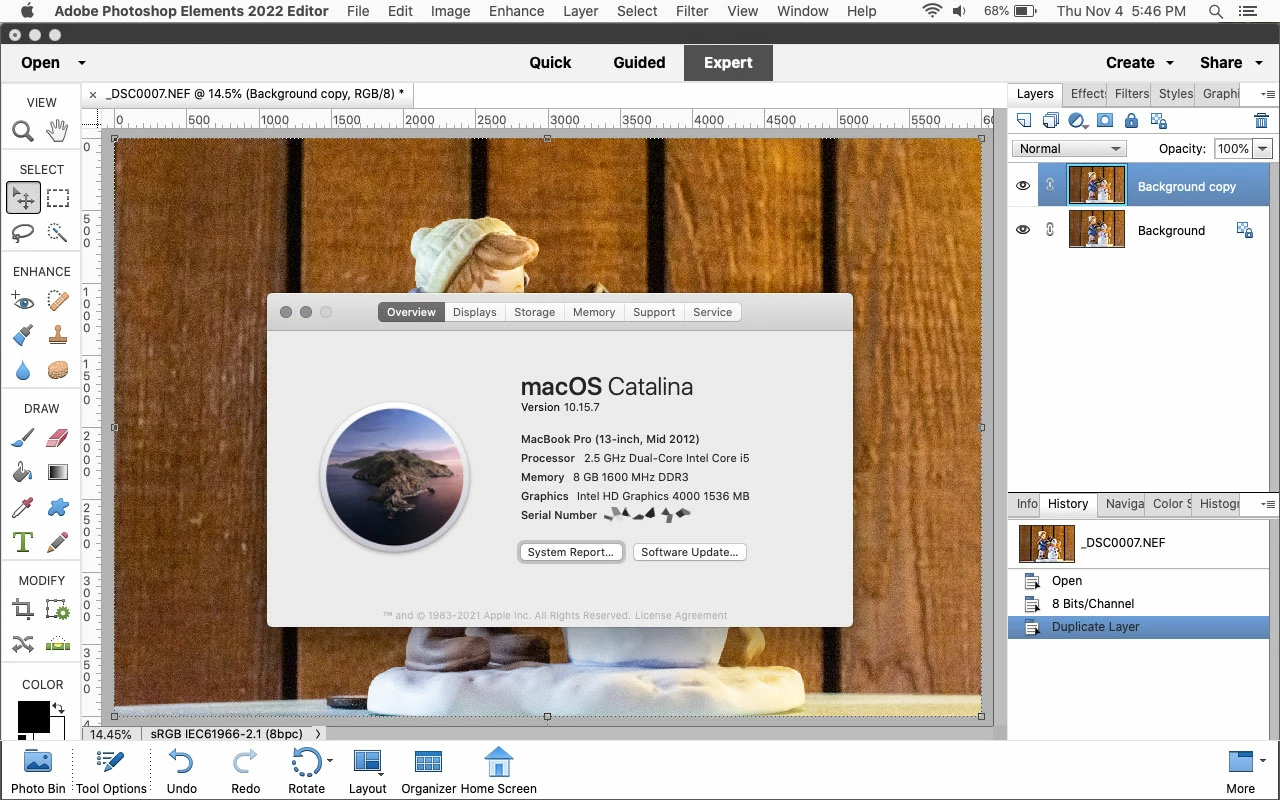This screenshot has height=800, width=1280.
Task: Open the Storage tab in About window
Action: click(534, 312)
